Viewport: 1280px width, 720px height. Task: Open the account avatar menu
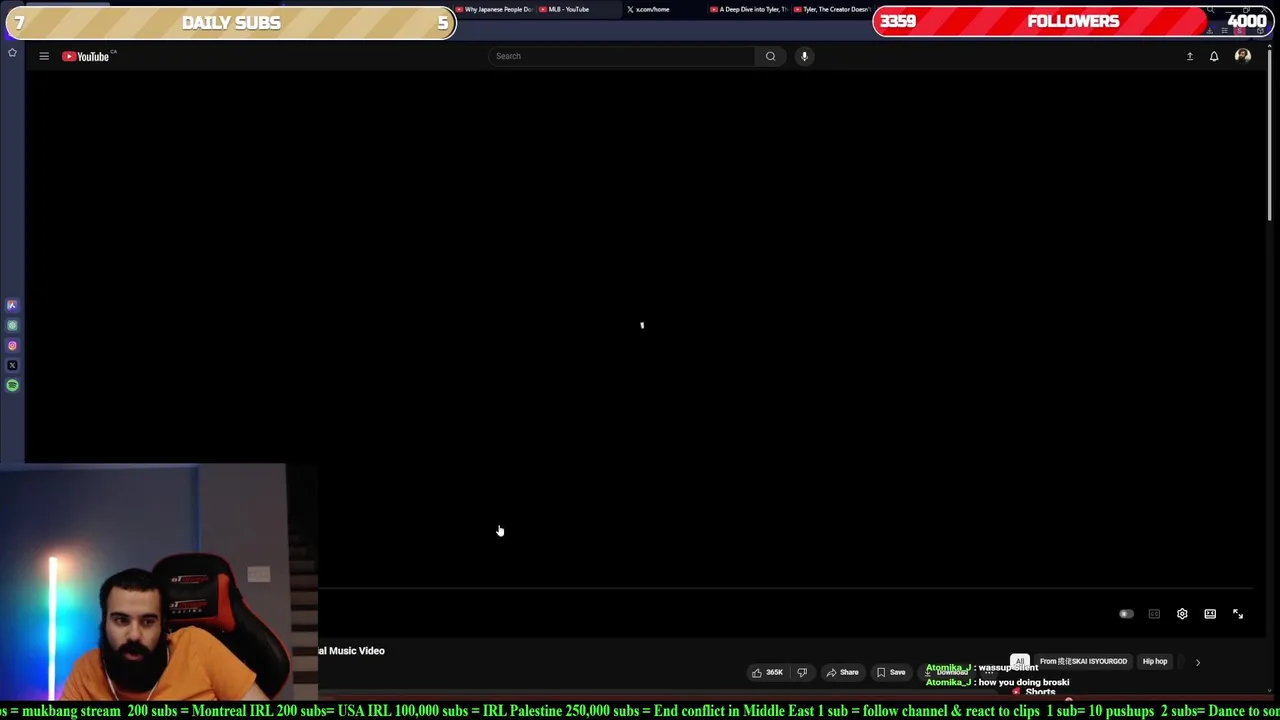tap(1243, 56)
